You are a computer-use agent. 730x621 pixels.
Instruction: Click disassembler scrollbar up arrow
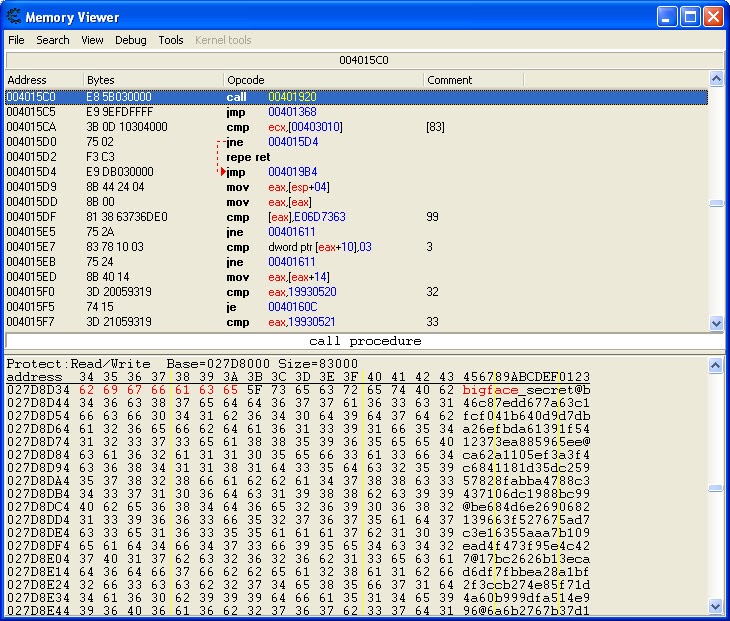[716, 79]
